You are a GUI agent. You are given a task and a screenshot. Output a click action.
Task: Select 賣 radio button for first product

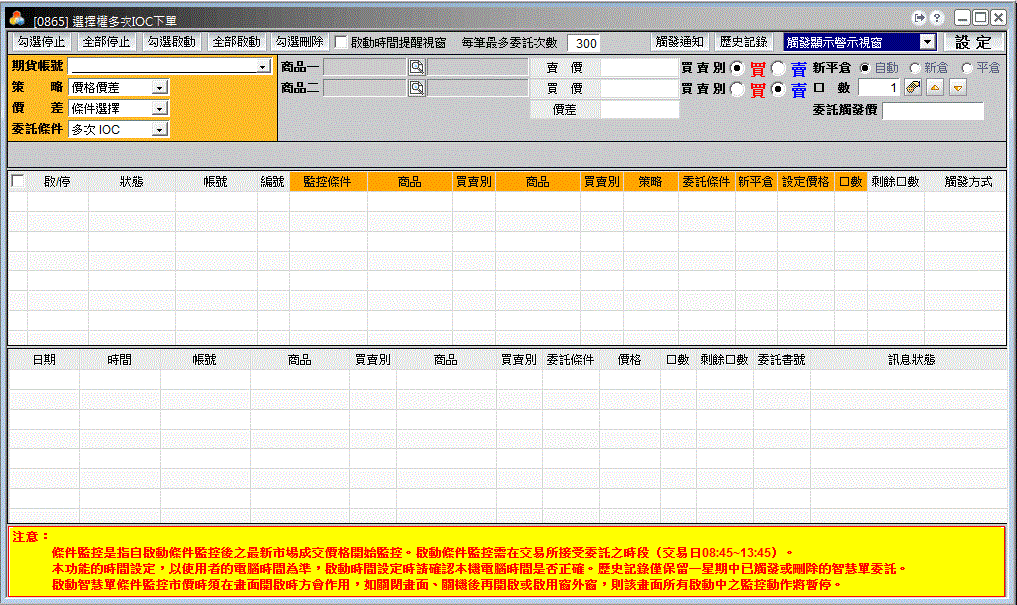tap(778, 68)
